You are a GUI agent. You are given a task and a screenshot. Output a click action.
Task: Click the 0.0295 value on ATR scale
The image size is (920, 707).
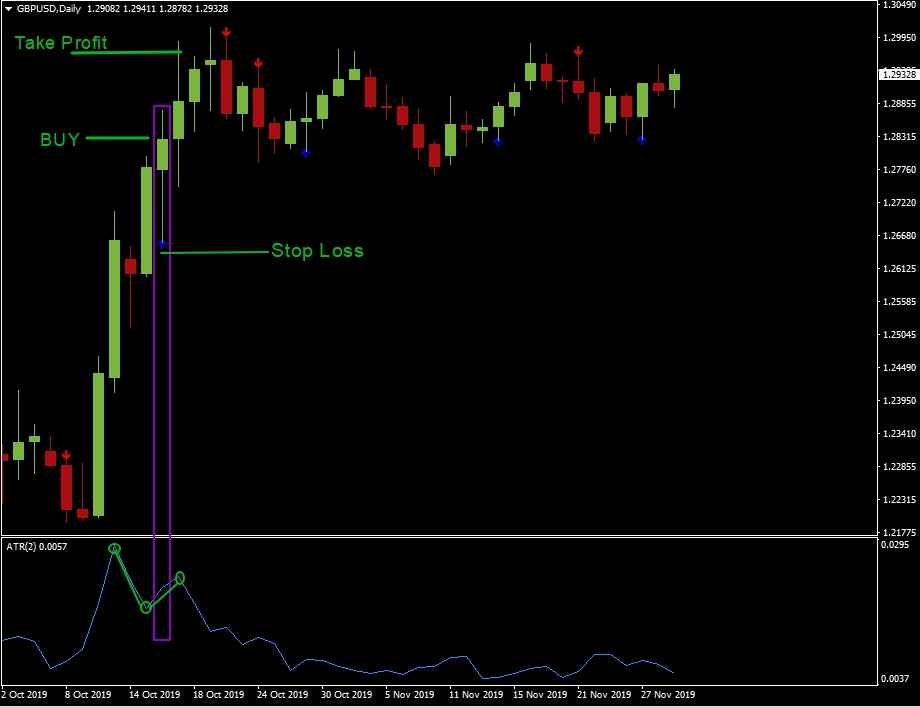897,545
